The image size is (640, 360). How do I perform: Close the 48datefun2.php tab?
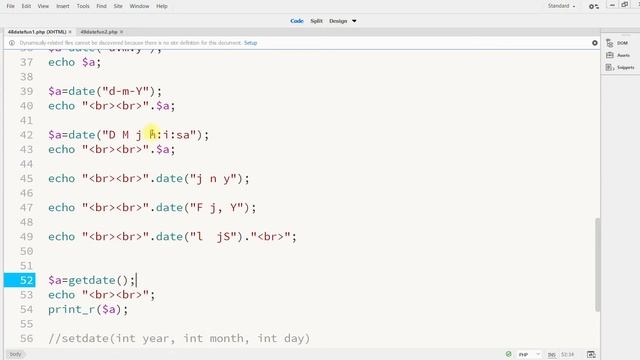click(x=121, y=32)
